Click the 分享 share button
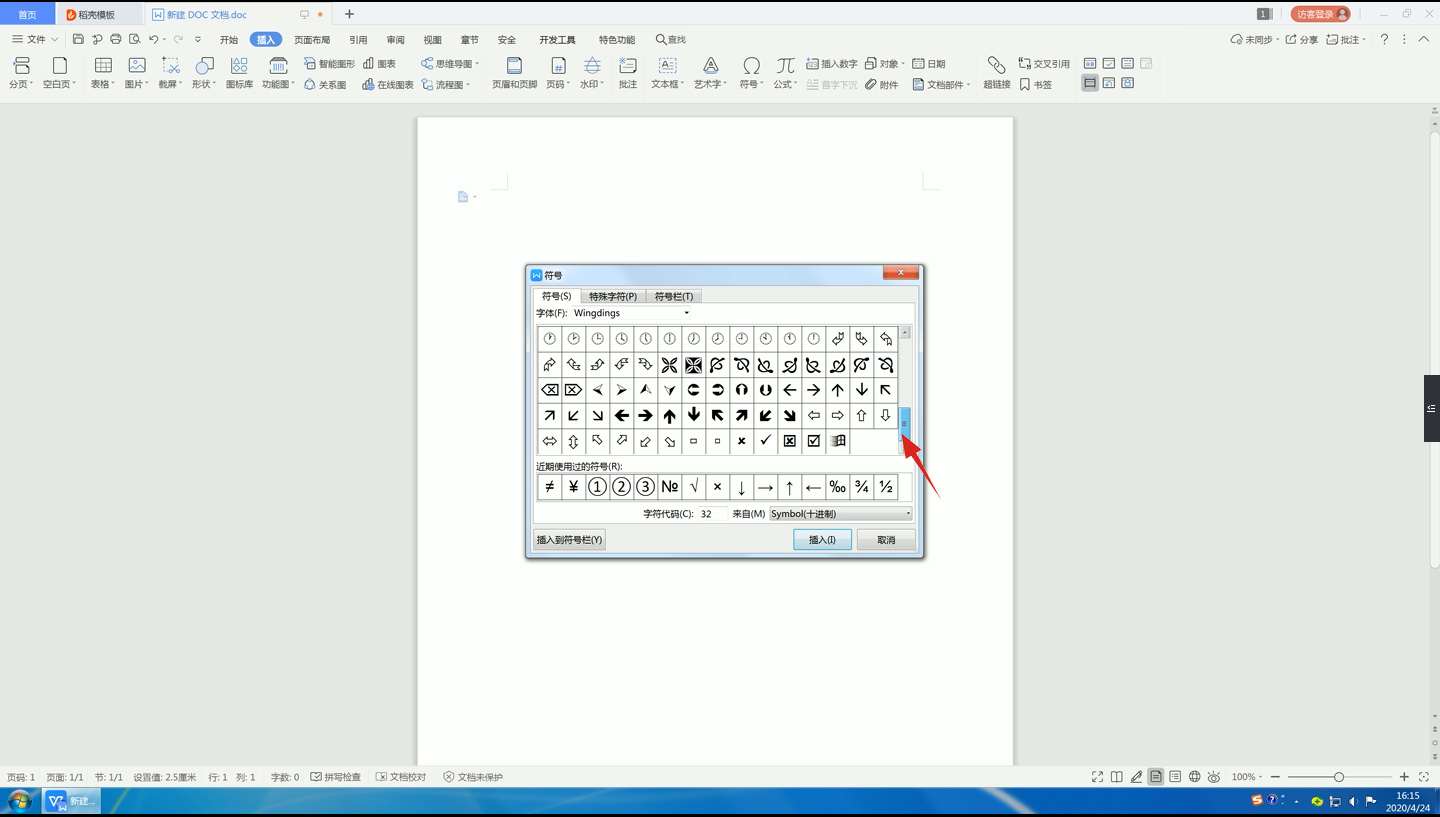This screenshot has height=817, width=1440. click(1302, 39)
